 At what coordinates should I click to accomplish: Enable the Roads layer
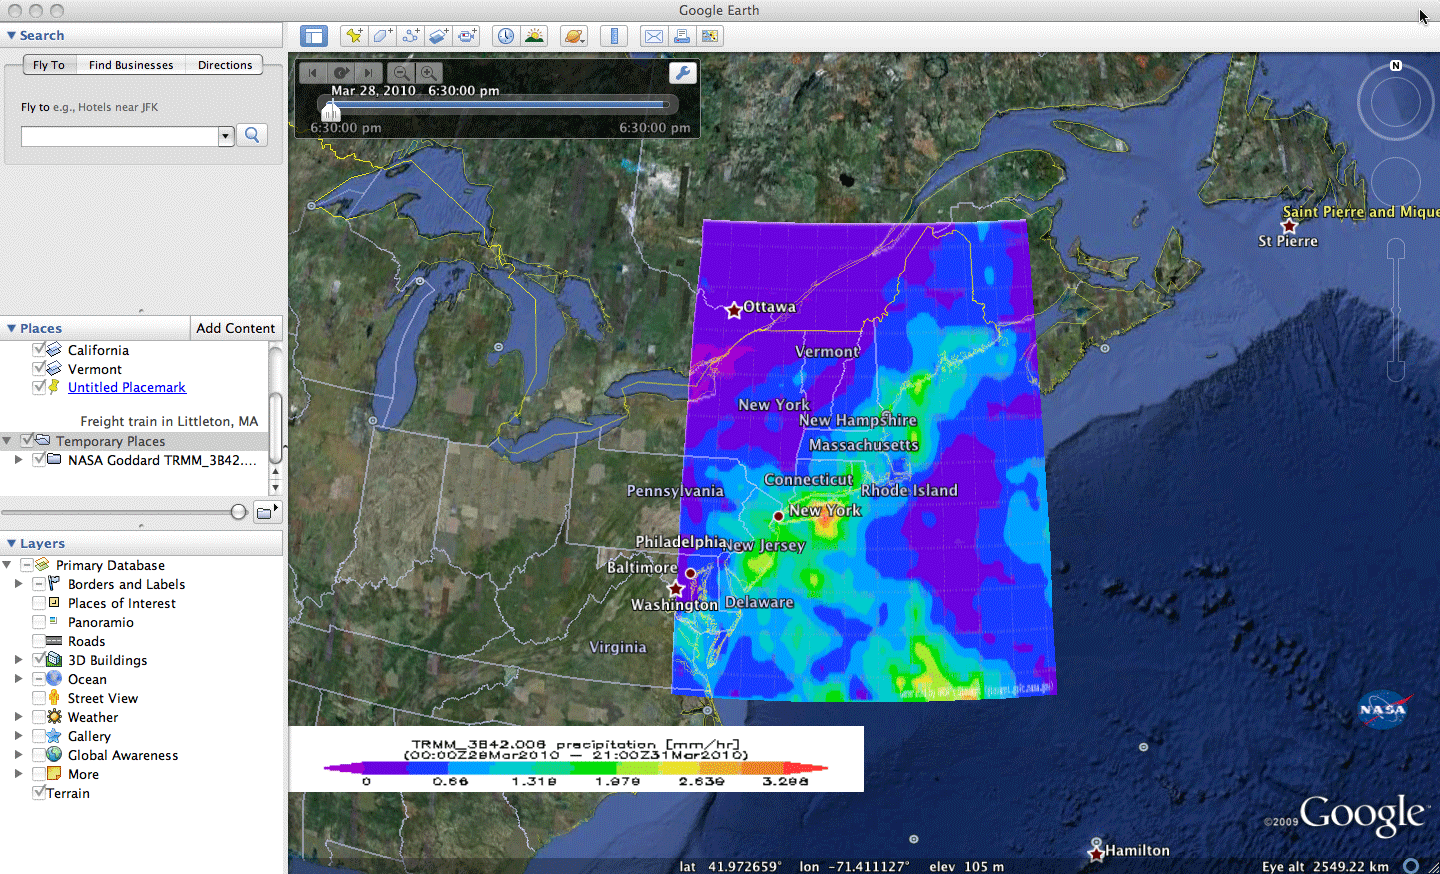tap(38, 641)
